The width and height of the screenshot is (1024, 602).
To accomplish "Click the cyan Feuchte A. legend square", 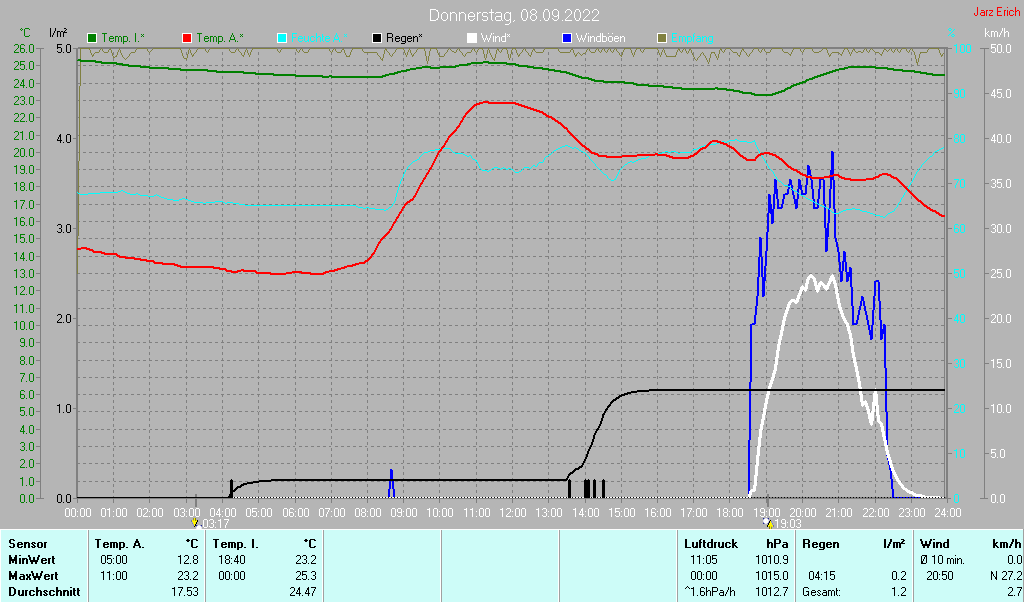I will [282, 38].
